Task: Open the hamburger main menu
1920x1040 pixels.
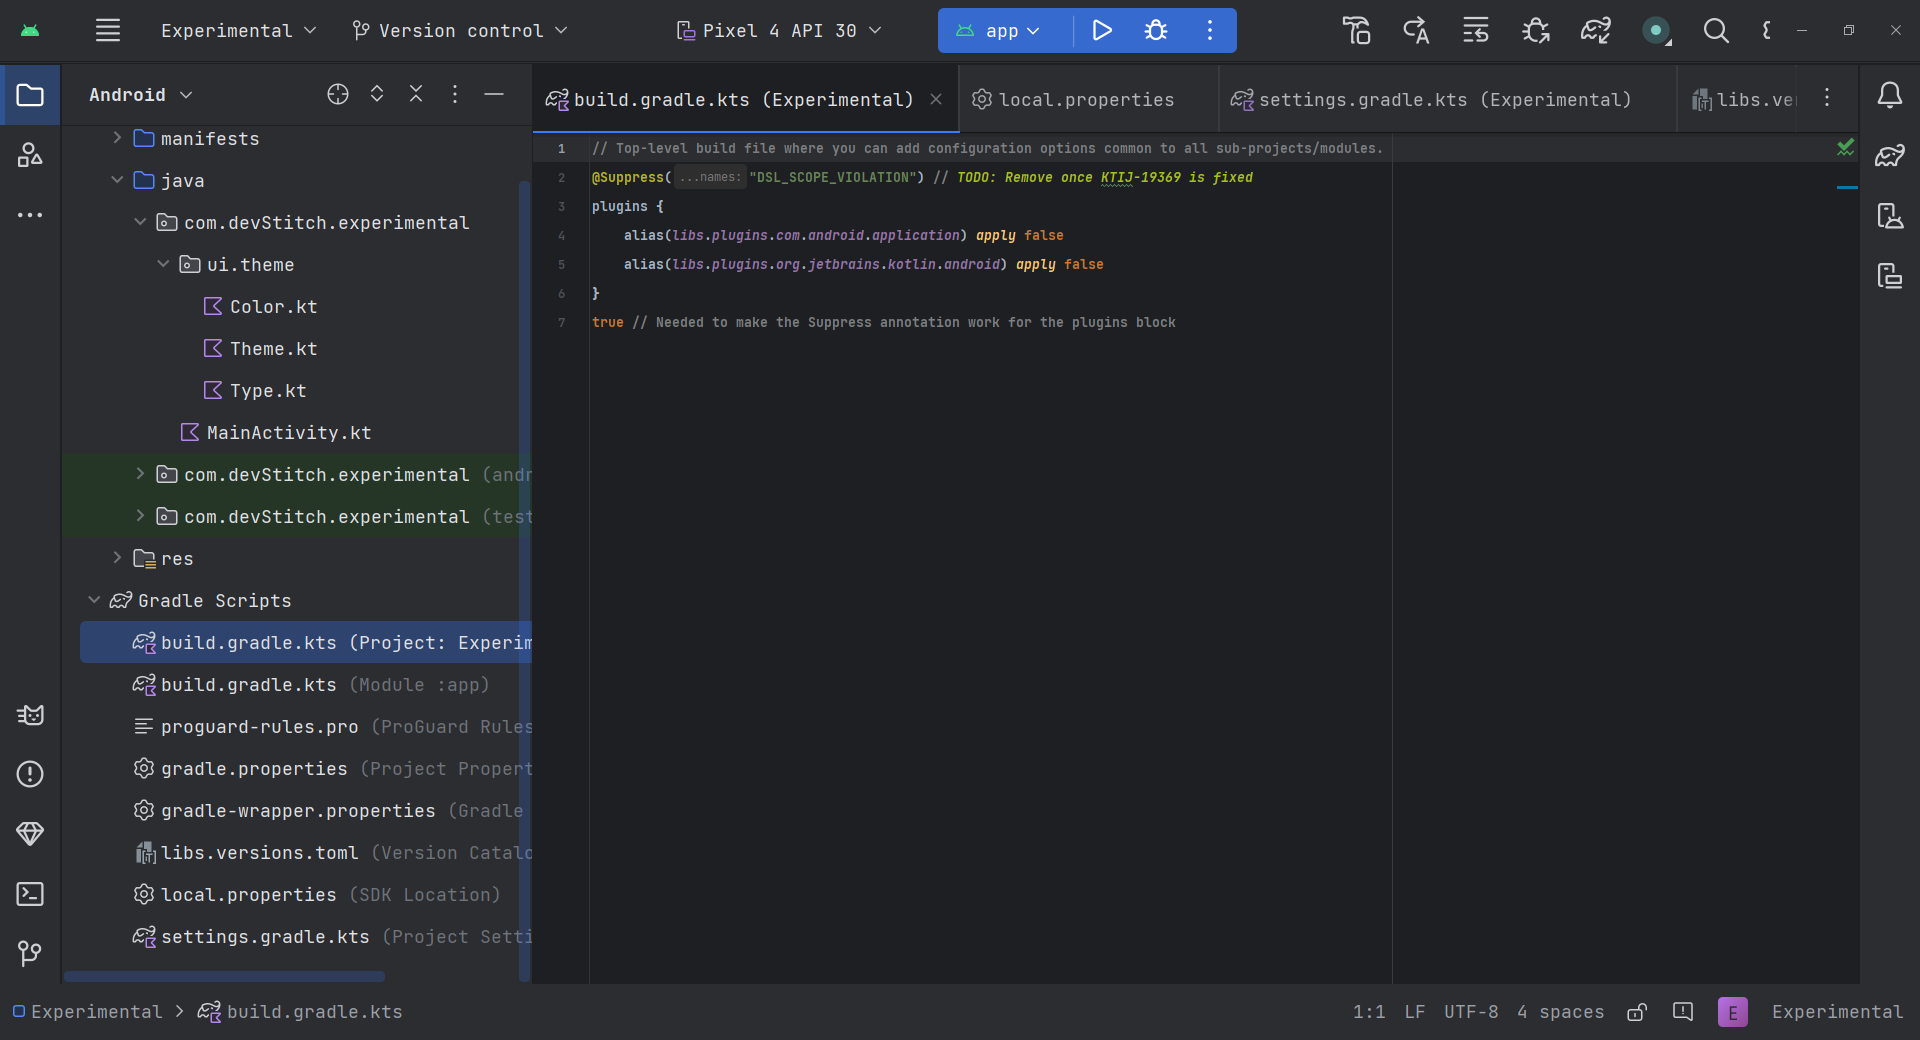Action: [x=108, y=30]
